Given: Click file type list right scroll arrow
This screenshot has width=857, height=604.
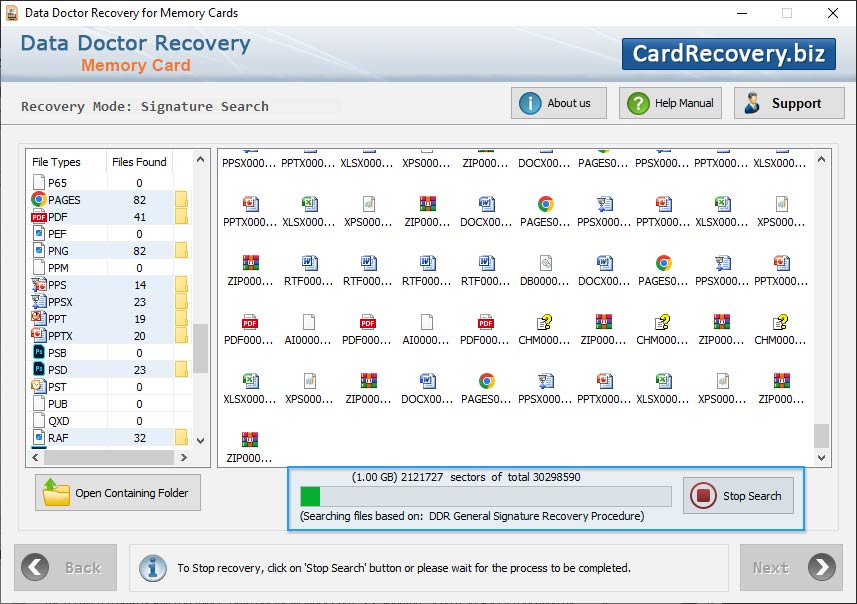Looking at the screenshot, I should click(184, 458).
